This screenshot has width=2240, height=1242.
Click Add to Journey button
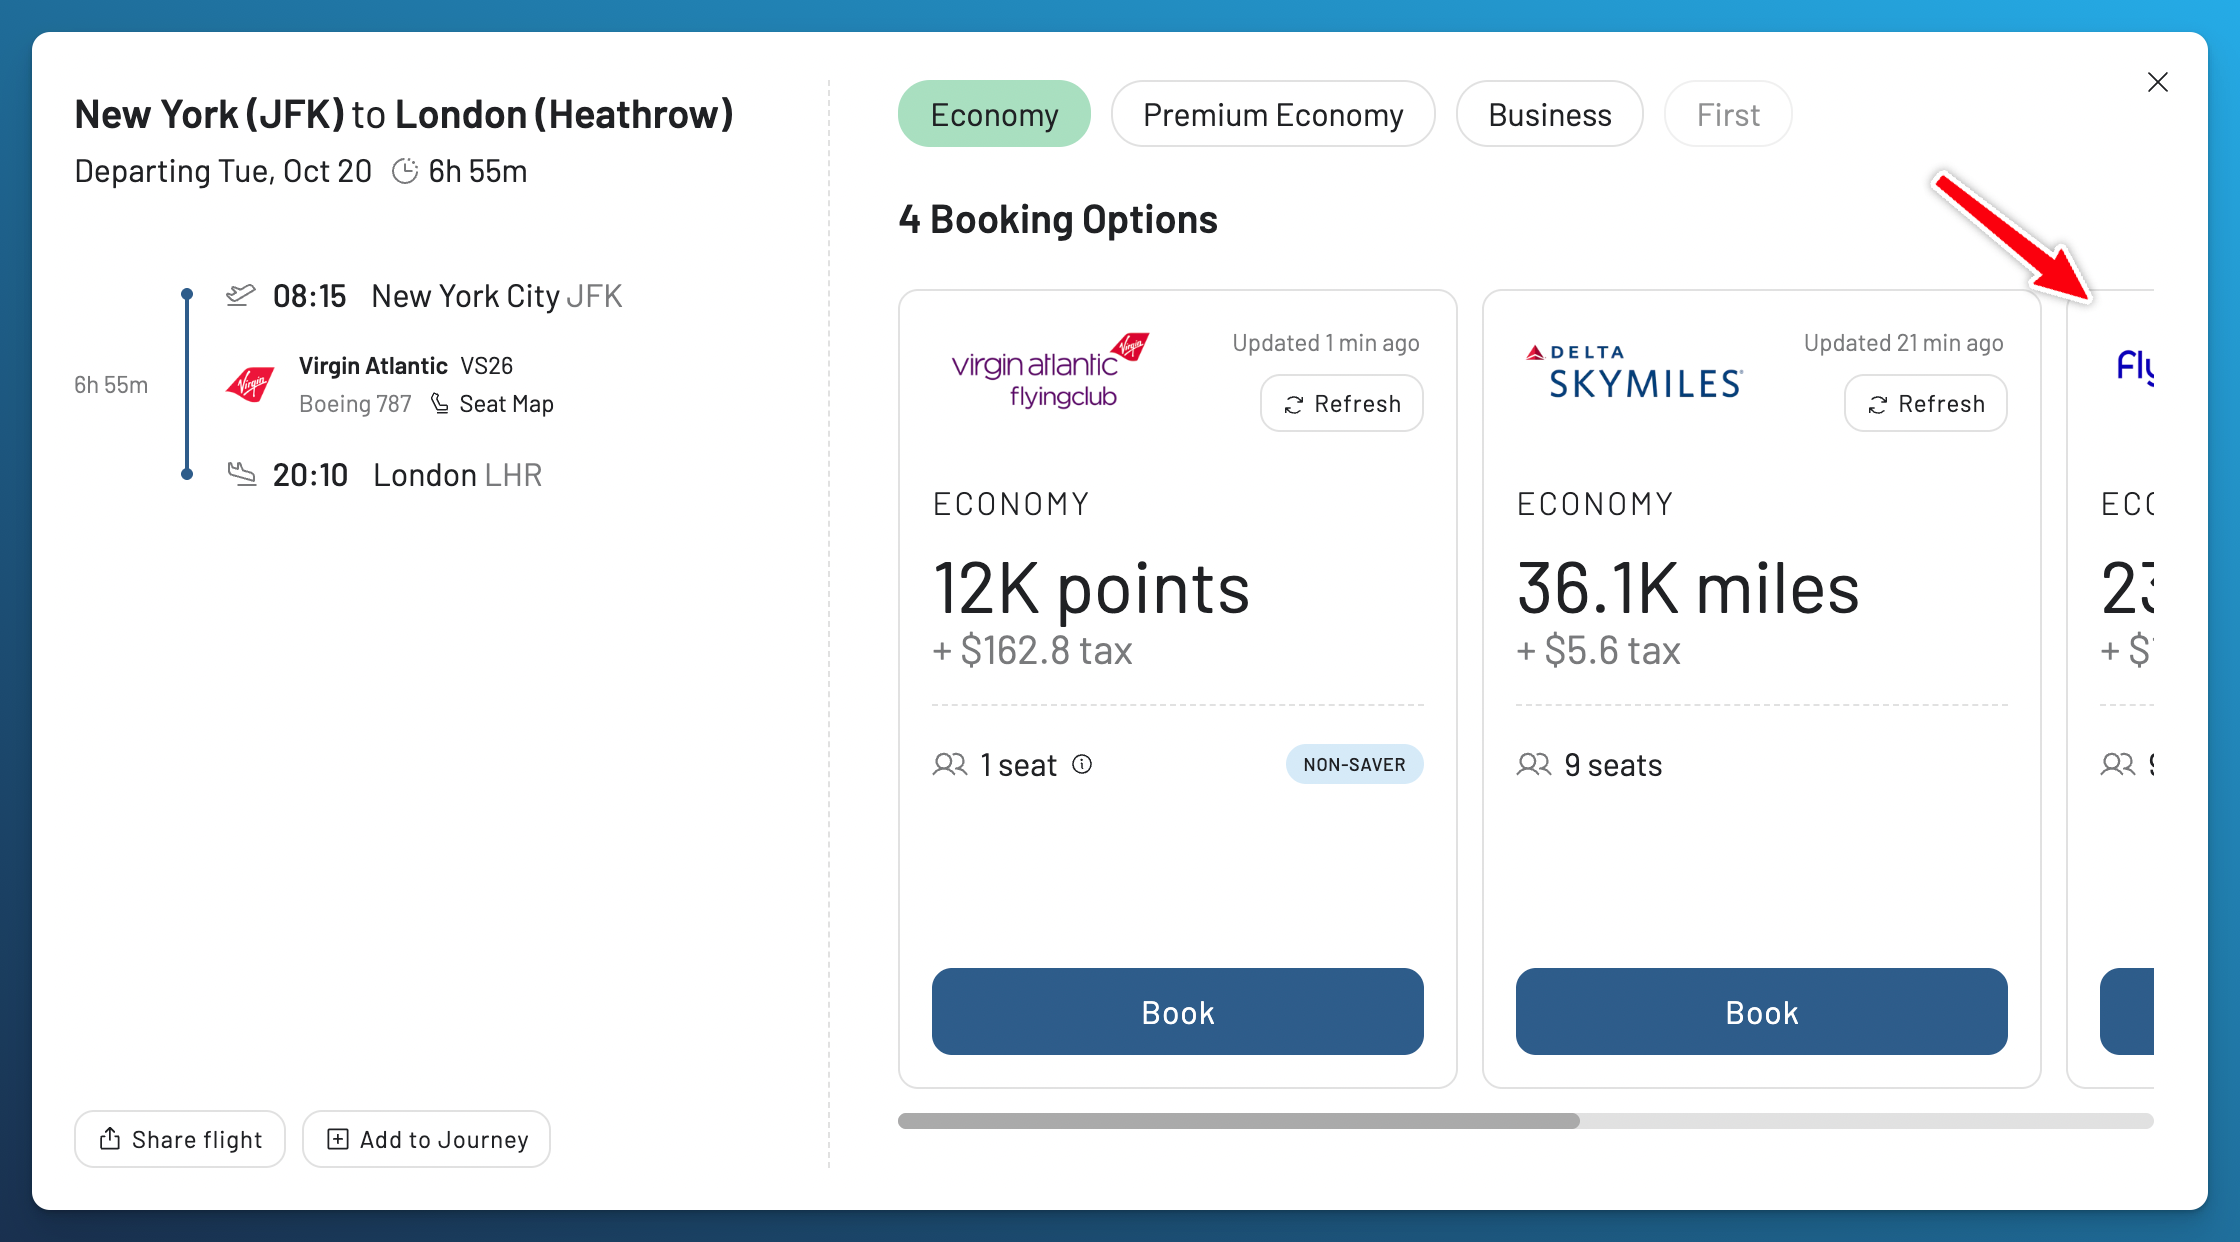tap(426, 1139)
